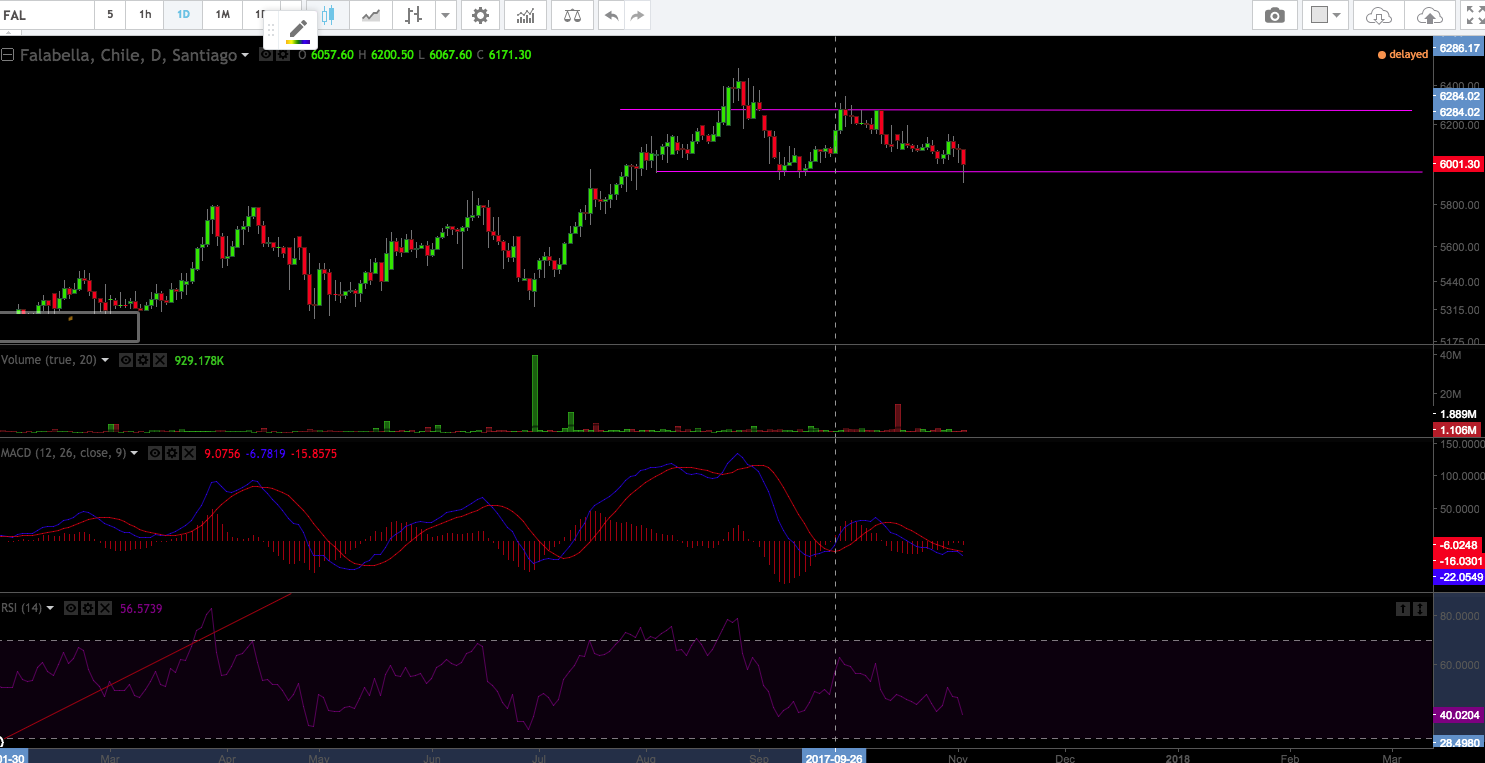
Task: Click the pencil drawing color tool
Action: point(298,30)
